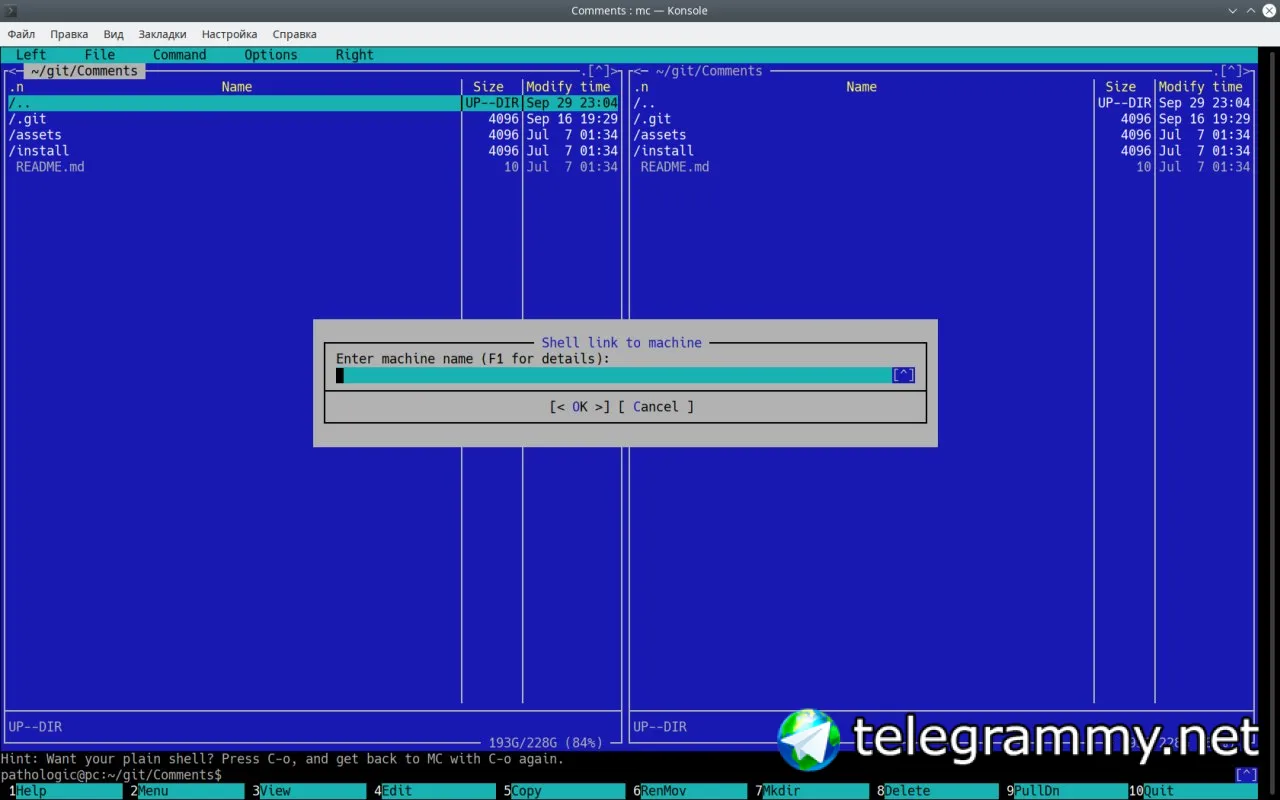This screenshot has height=800, width=1280.
Task: Toggle right panel .n sort indicator
Action: click(x=640, y=87)
